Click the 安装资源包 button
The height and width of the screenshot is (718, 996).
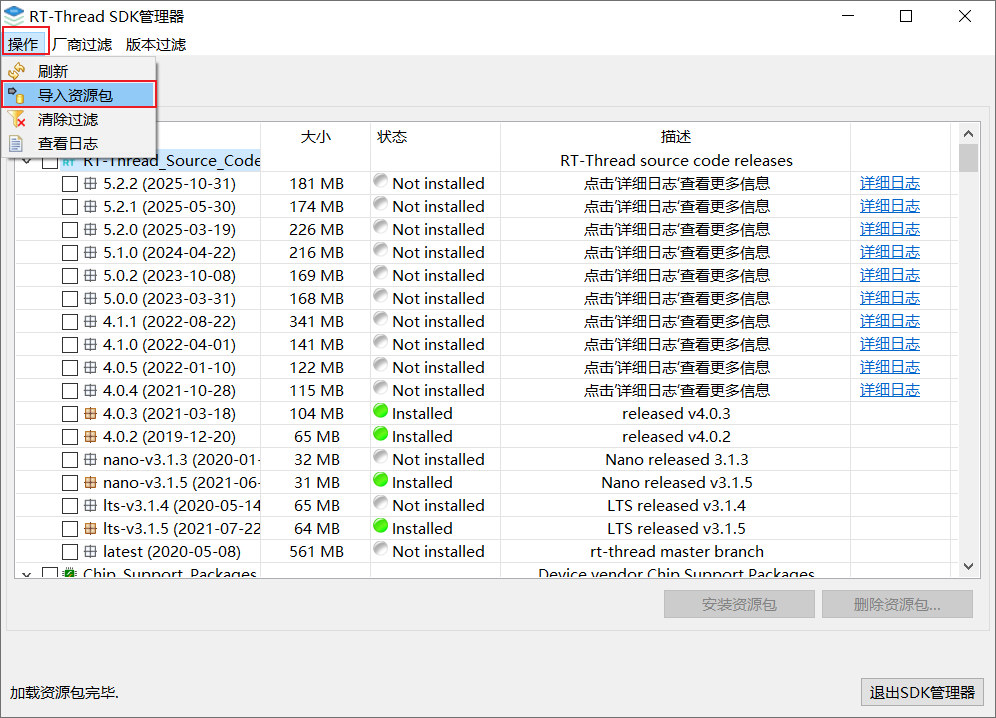pos(739,604)
